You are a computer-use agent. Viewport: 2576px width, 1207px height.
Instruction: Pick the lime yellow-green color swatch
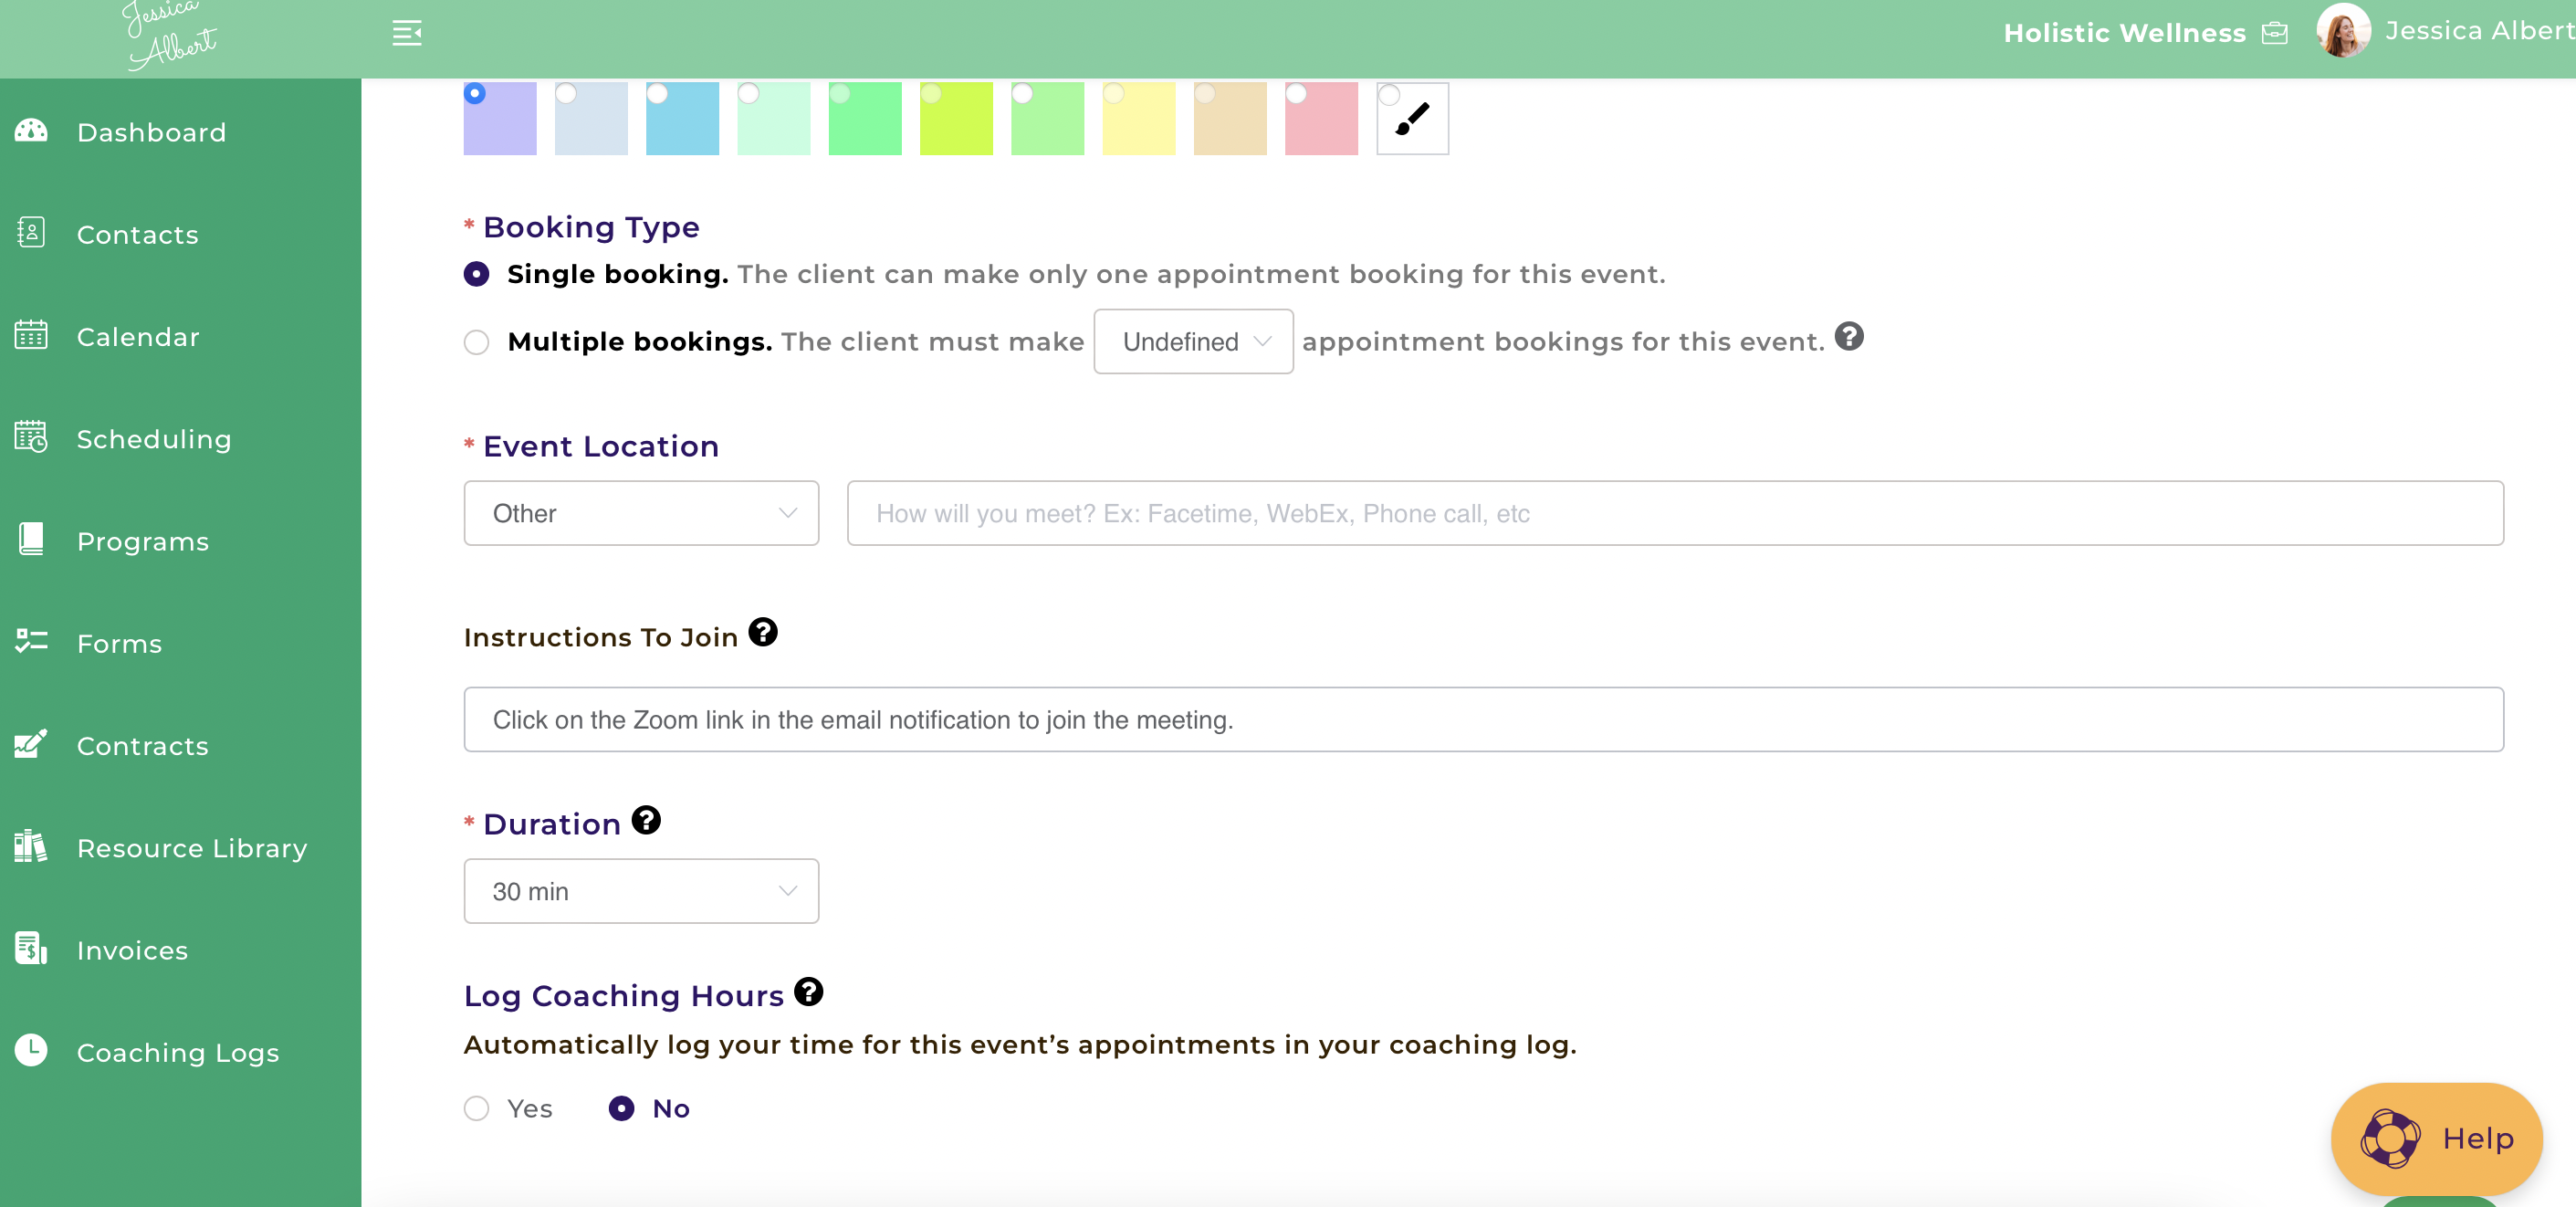click(956, 118)
